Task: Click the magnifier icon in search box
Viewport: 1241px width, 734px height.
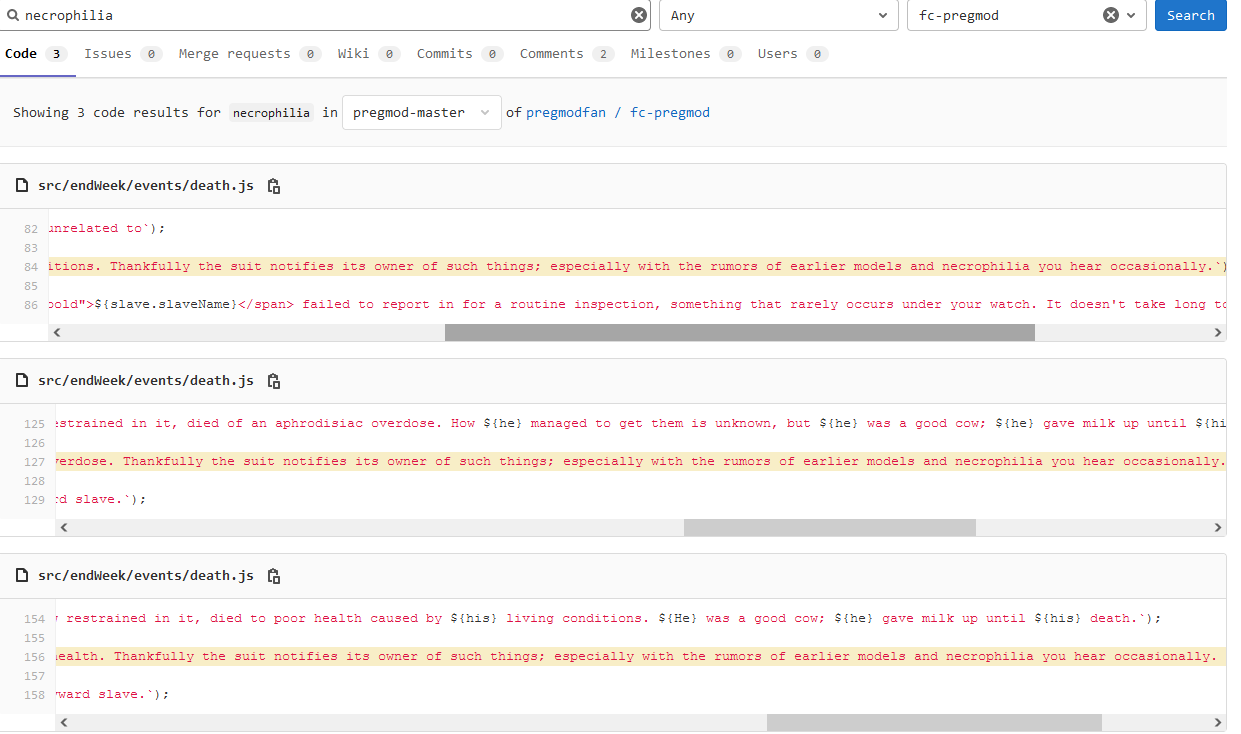Action: [13, 15]
